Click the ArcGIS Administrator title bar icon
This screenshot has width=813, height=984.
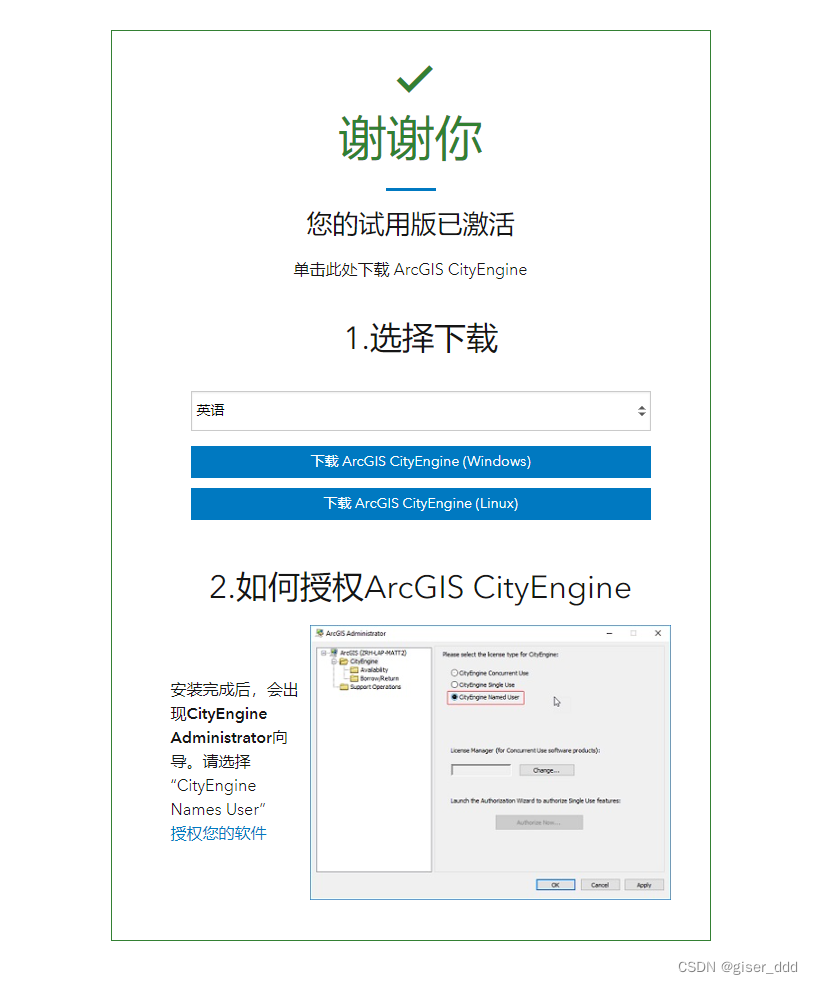(x=319, y=633)
